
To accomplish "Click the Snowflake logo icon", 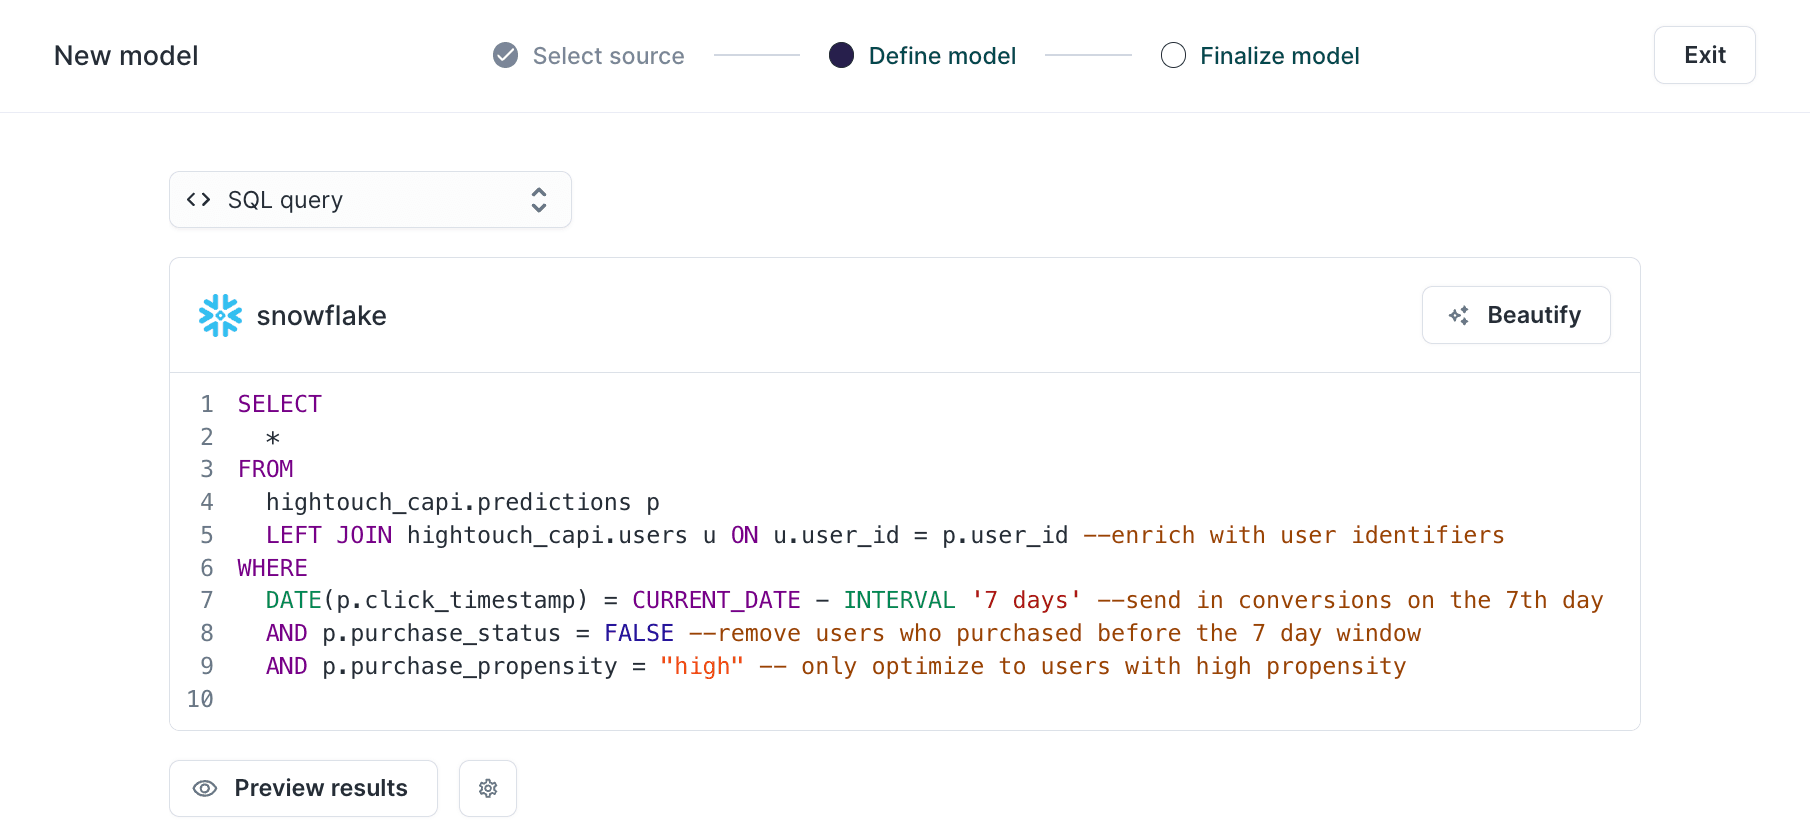I will pyautogui.click(x=220, y=316).
